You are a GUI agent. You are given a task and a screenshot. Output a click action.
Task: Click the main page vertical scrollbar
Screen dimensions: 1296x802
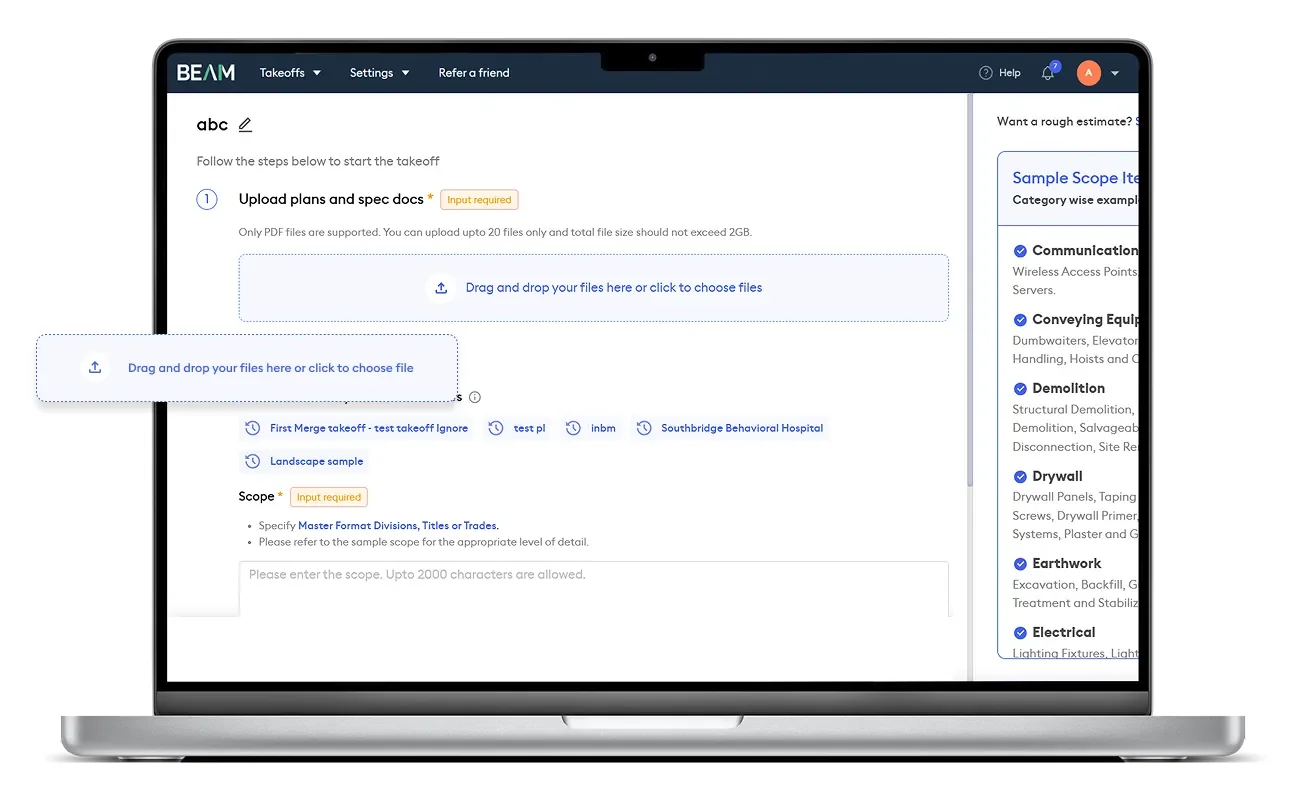(x=969, y=300)
